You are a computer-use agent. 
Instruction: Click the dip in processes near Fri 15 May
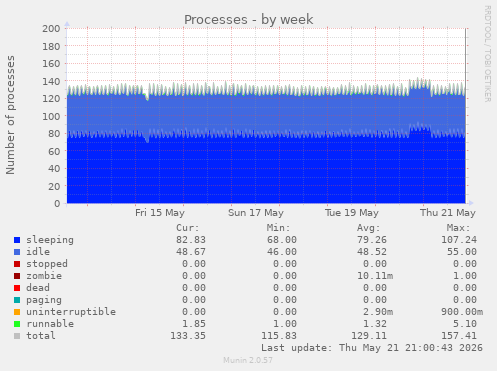pyautogui.click(x=147, y=97)
